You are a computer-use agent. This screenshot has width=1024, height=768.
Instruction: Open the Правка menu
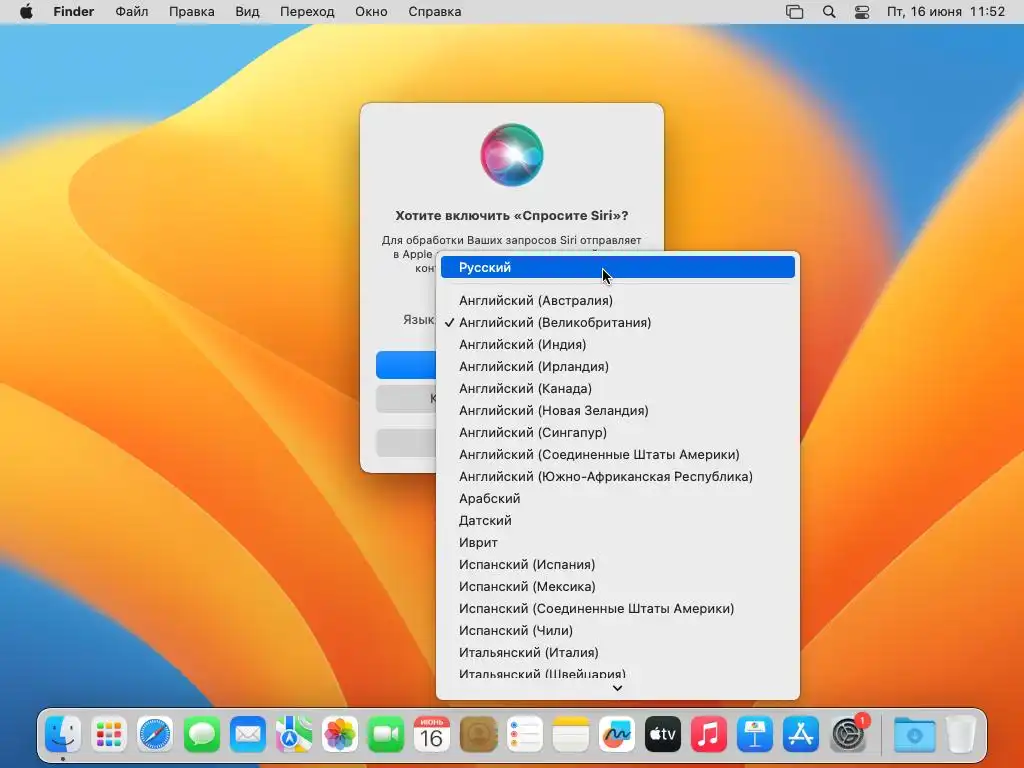click(x=191, y=12)
